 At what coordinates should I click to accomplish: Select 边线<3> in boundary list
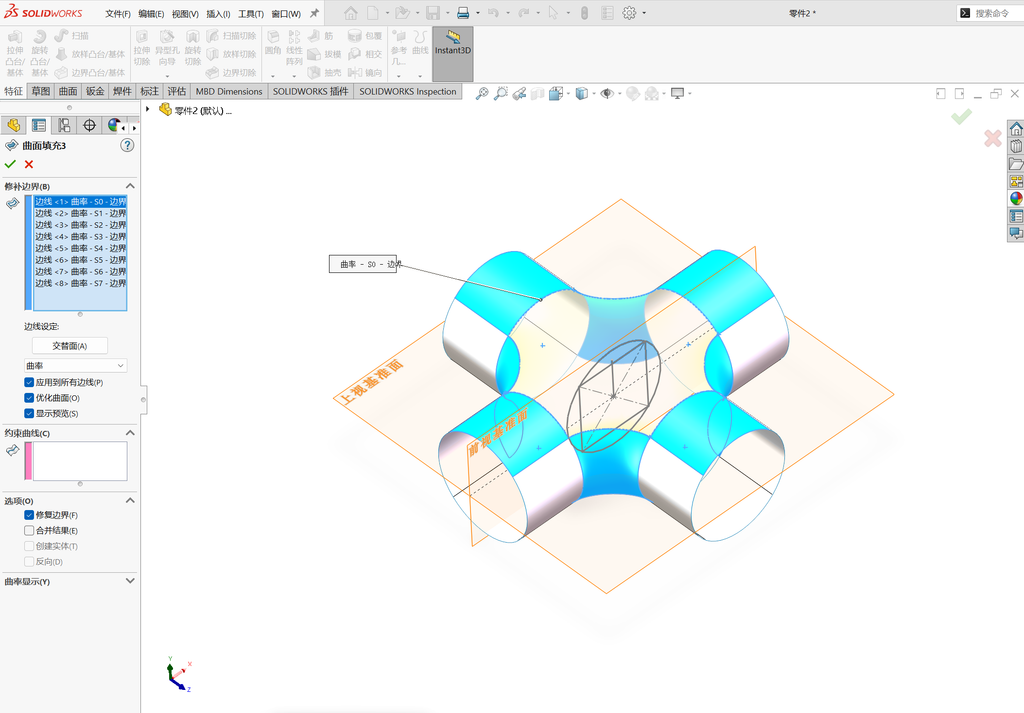click(x=80, y=225)
